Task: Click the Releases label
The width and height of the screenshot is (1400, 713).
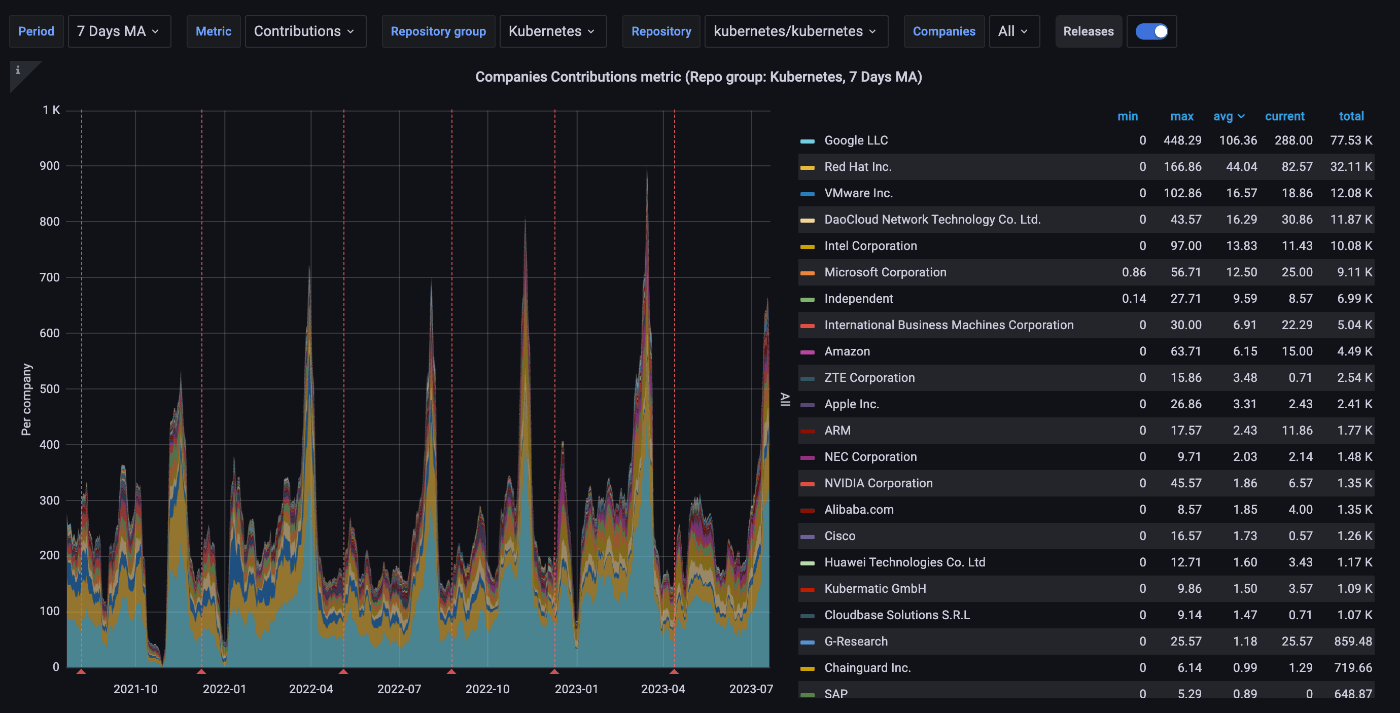Action: pyautogui.click(x=1088, y=31)
